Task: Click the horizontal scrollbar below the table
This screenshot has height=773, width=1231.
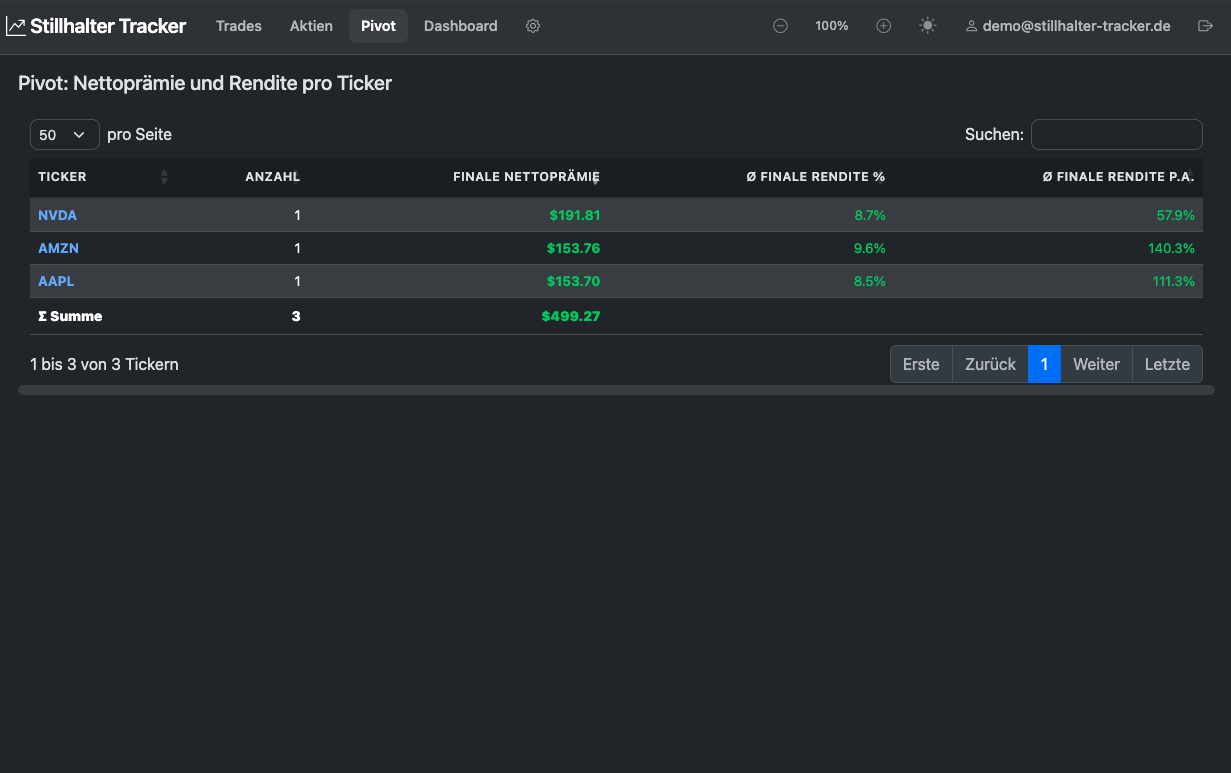Action: [616, 390]
